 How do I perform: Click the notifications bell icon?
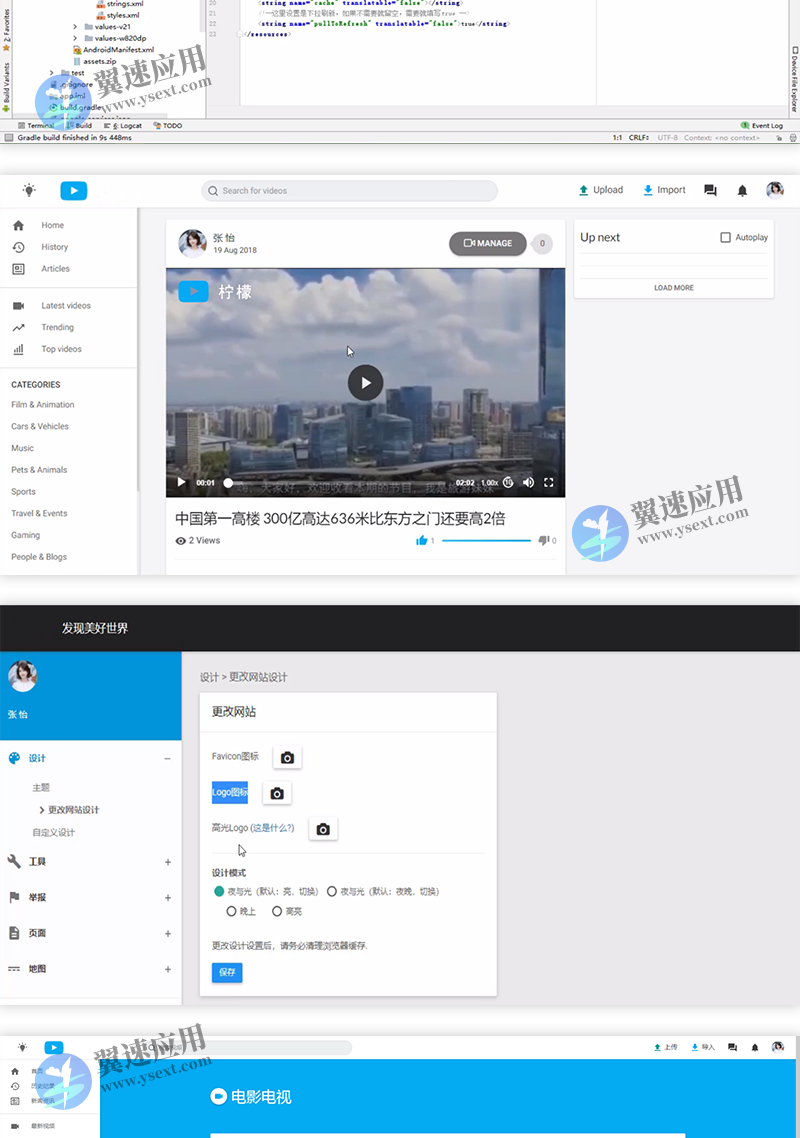point(742,189)
